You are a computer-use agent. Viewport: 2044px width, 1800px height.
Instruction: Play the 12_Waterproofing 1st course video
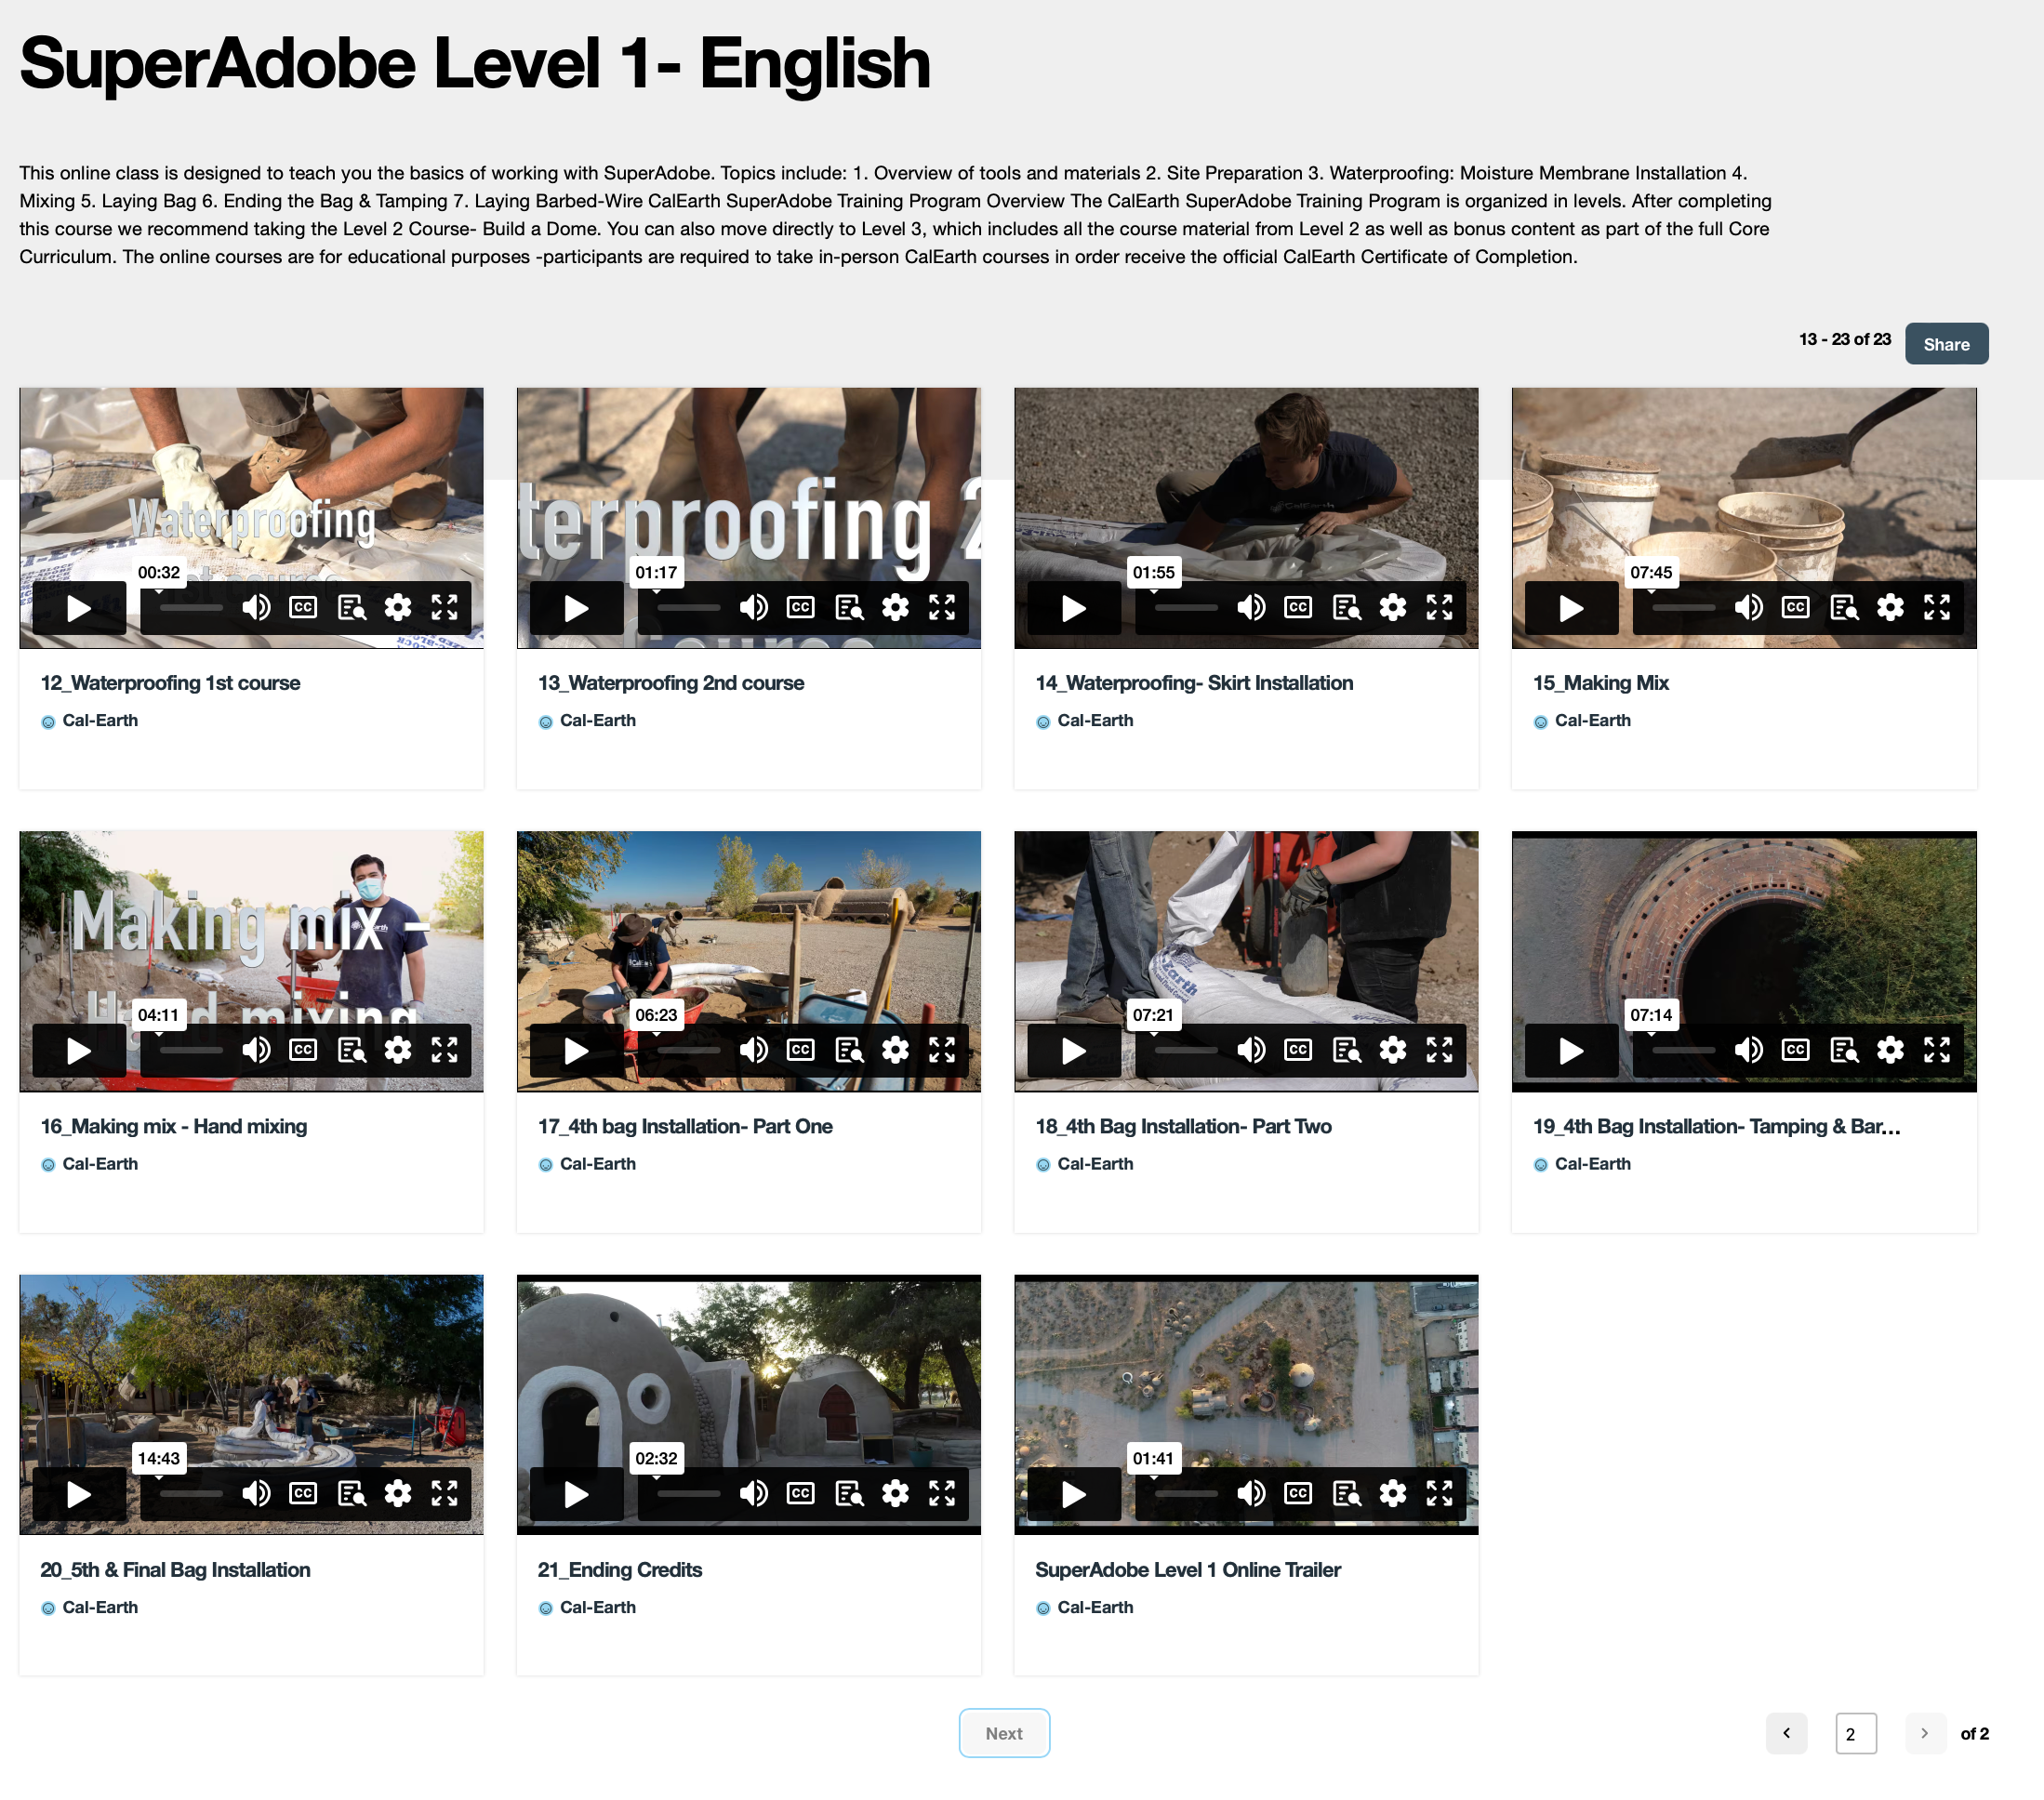(79, 608)
